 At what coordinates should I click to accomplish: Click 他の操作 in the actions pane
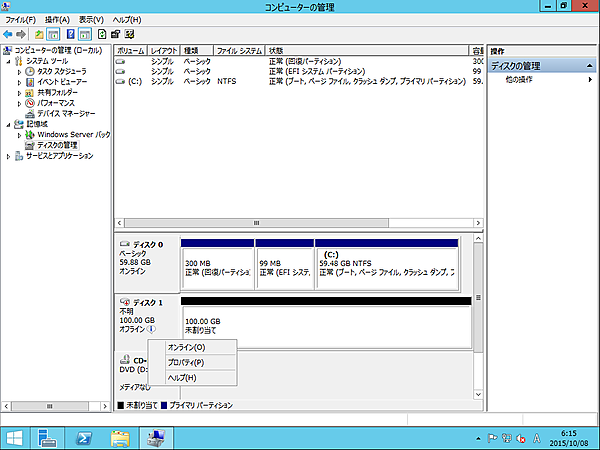(x=519, y=79)
